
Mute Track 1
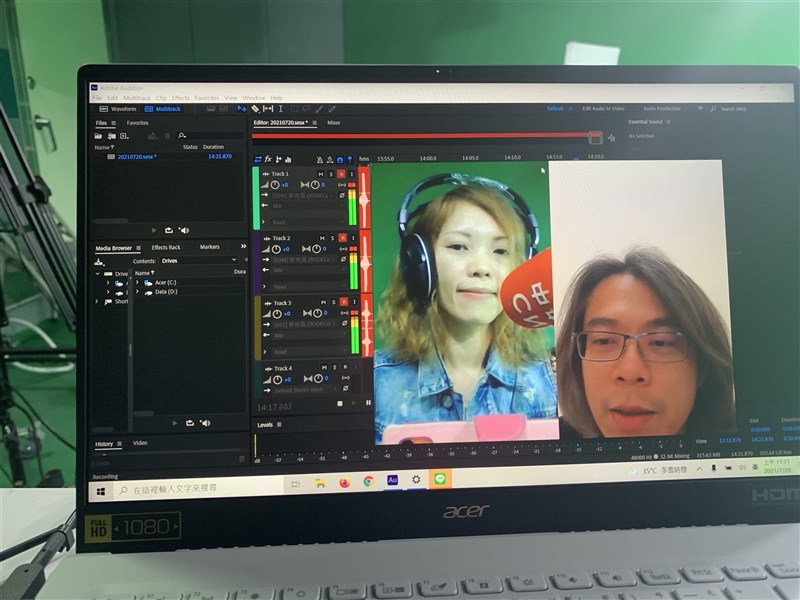[x=320, y=174]
